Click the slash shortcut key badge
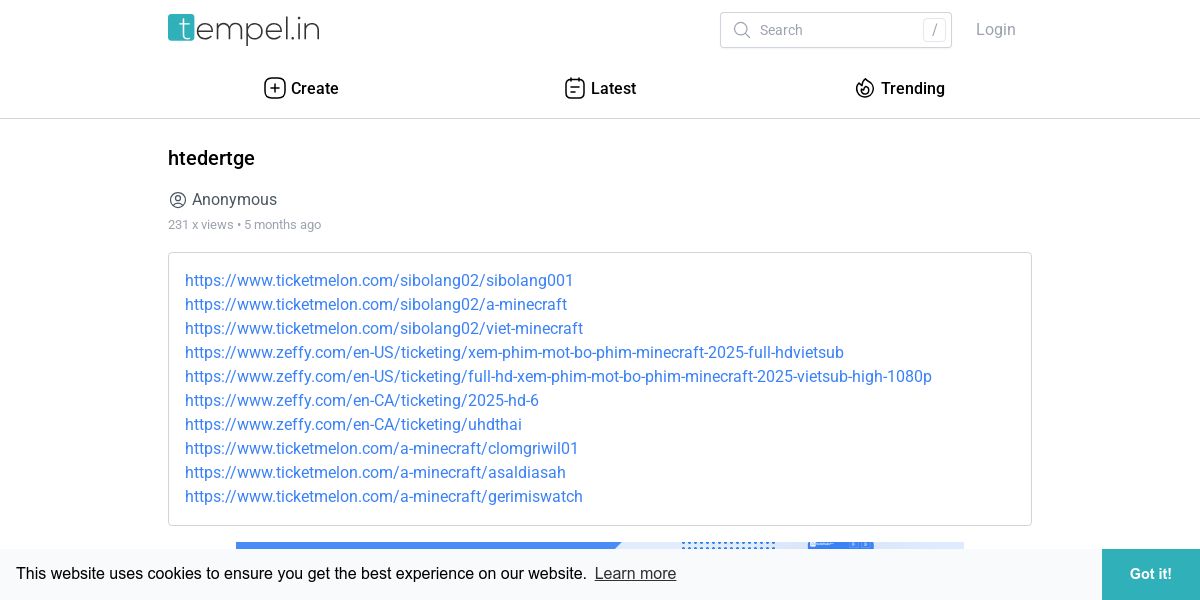The height and width of the screenshot is (600, 1200). (934, 30)
